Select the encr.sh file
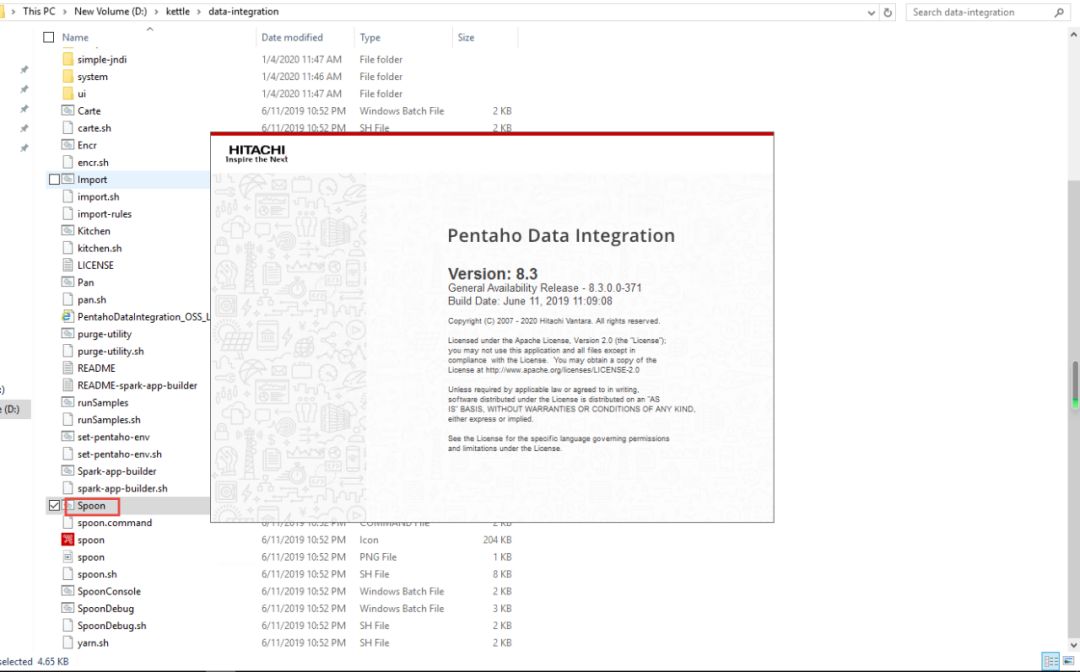 pos(93,162)
